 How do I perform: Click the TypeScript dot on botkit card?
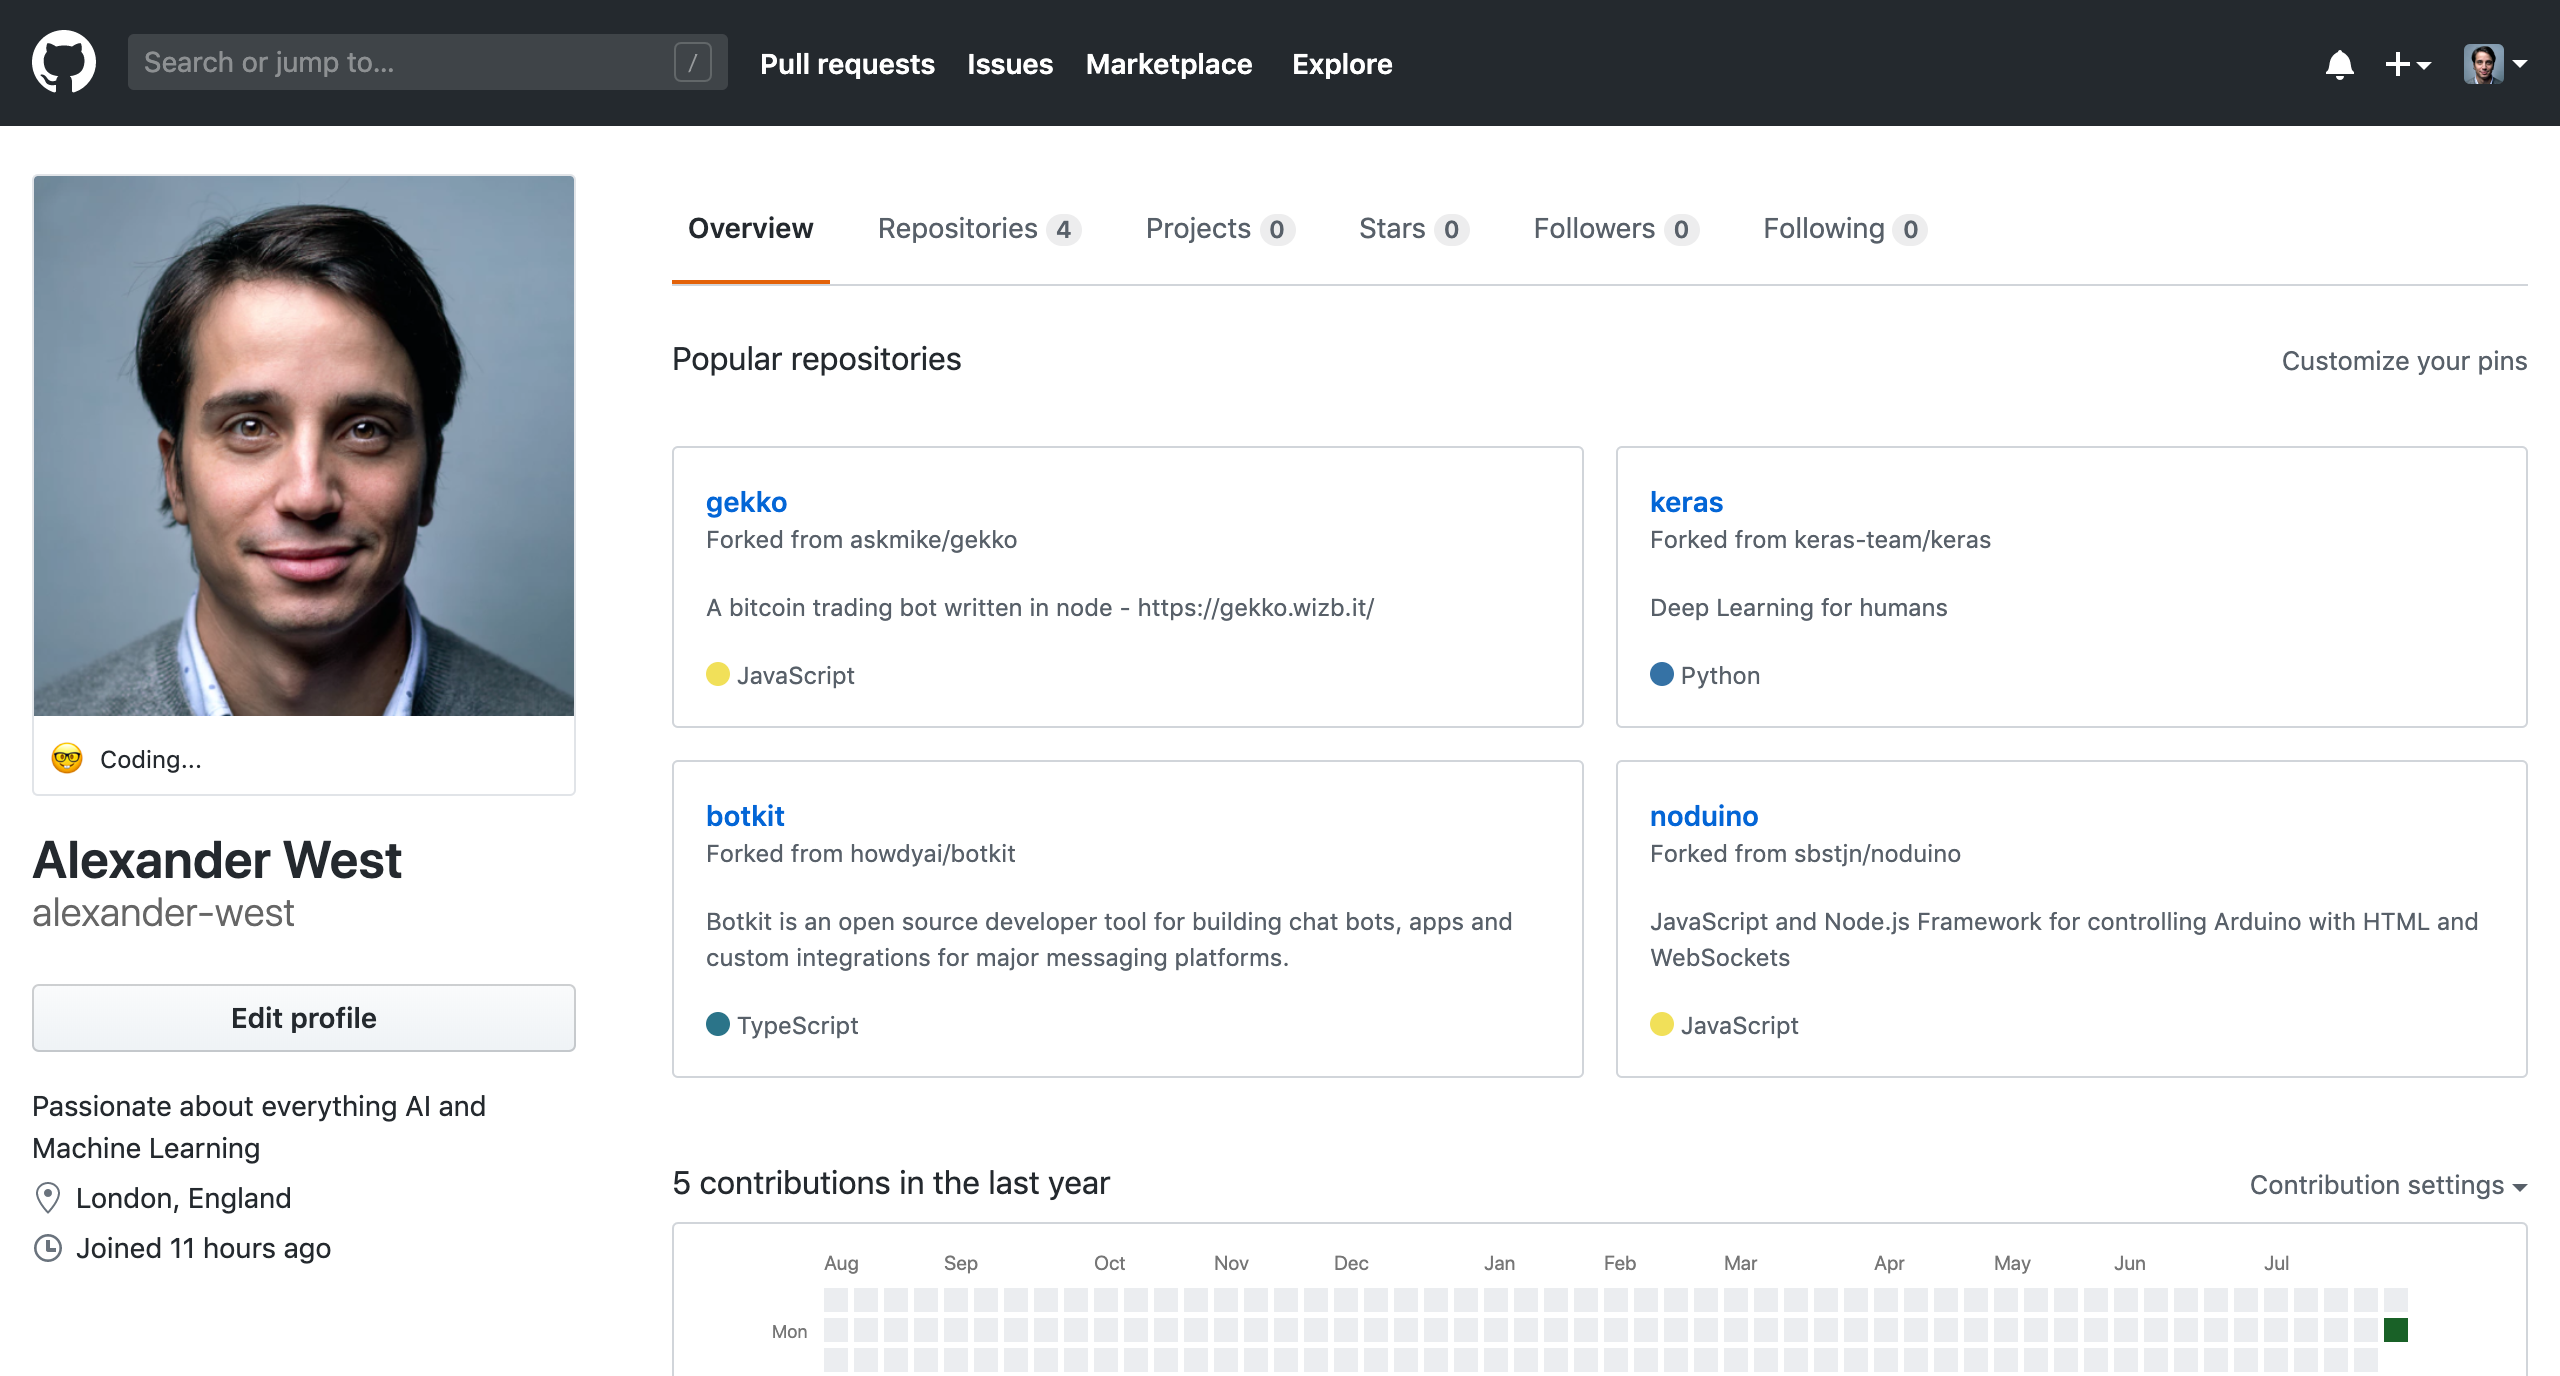click(x=718, y=1024)
